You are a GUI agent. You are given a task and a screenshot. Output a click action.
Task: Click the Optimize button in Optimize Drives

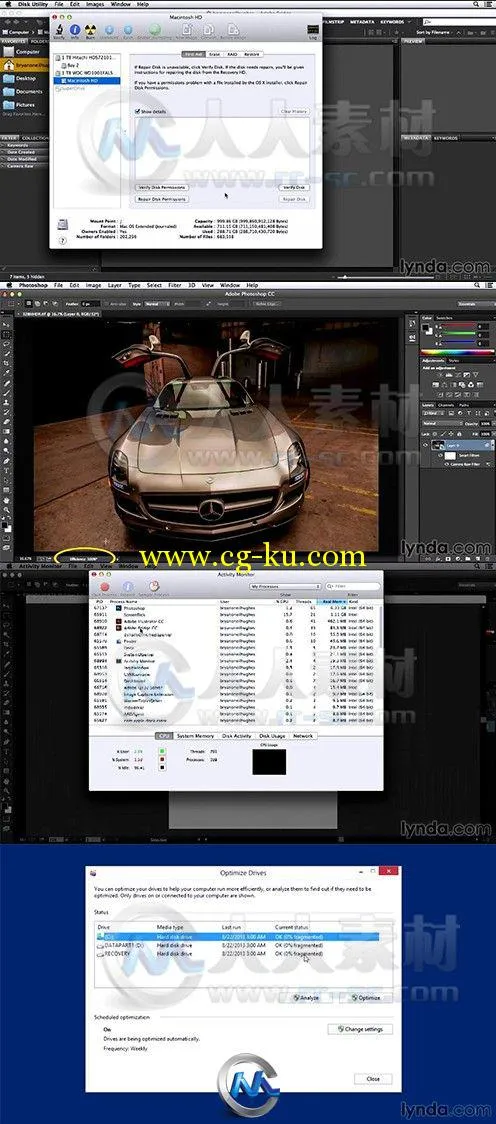[x=365, y=997]
